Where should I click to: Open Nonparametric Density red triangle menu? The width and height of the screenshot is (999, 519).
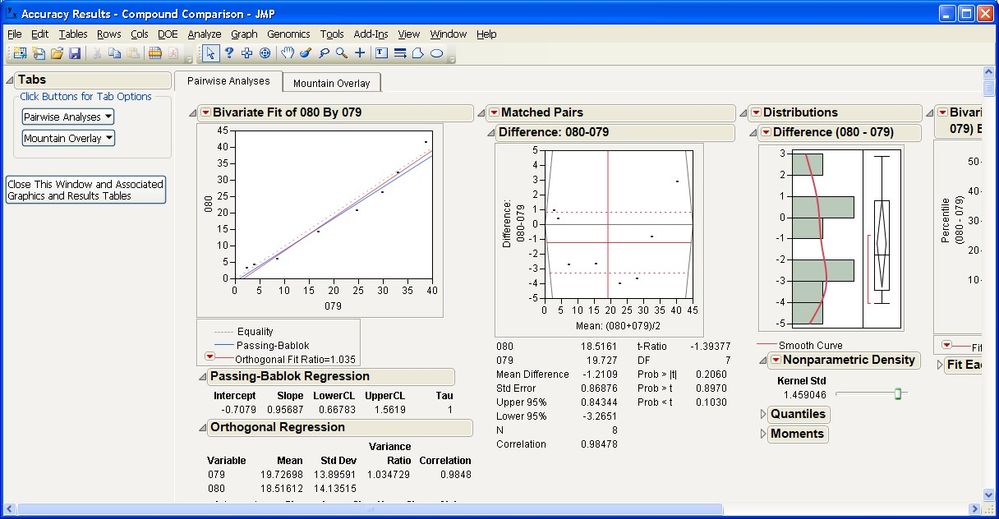point(775,360)
